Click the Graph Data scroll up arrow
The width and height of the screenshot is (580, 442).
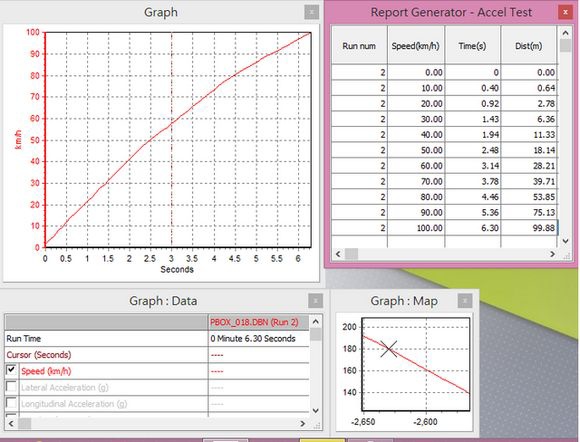316,321
